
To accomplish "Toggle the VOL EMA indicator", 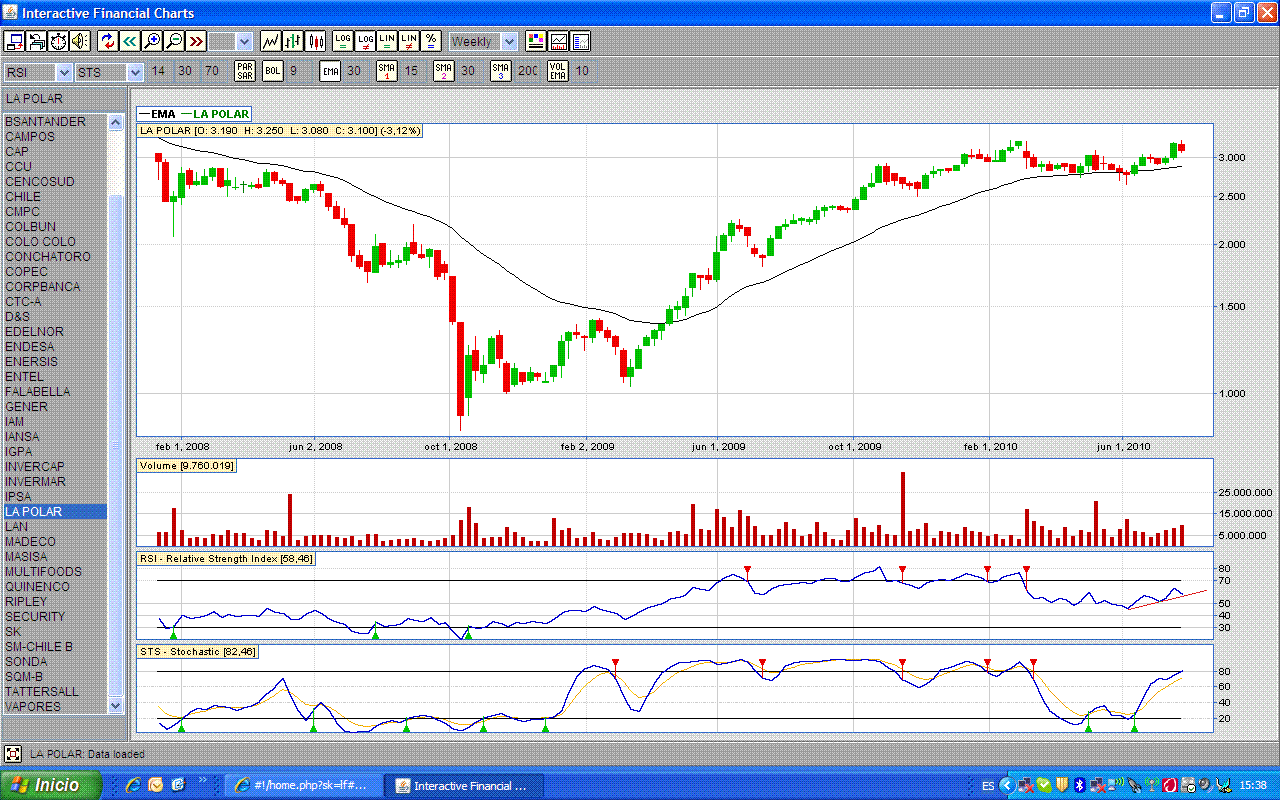I will pos(557,71).
